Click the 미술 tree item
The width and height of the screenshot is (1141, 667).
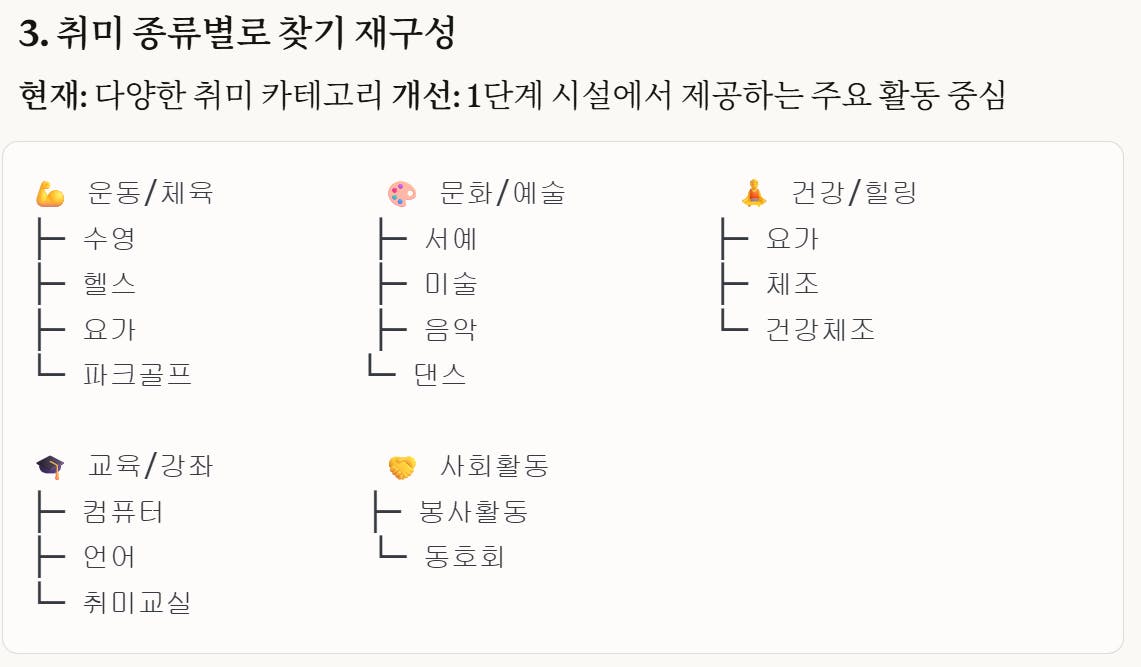451,284
